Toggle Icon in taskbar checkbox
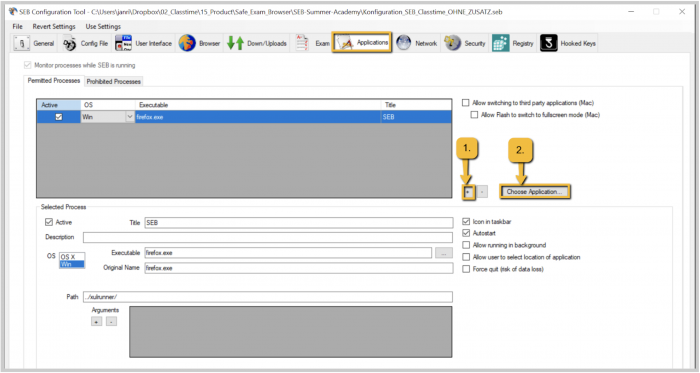 coord(466,222)
